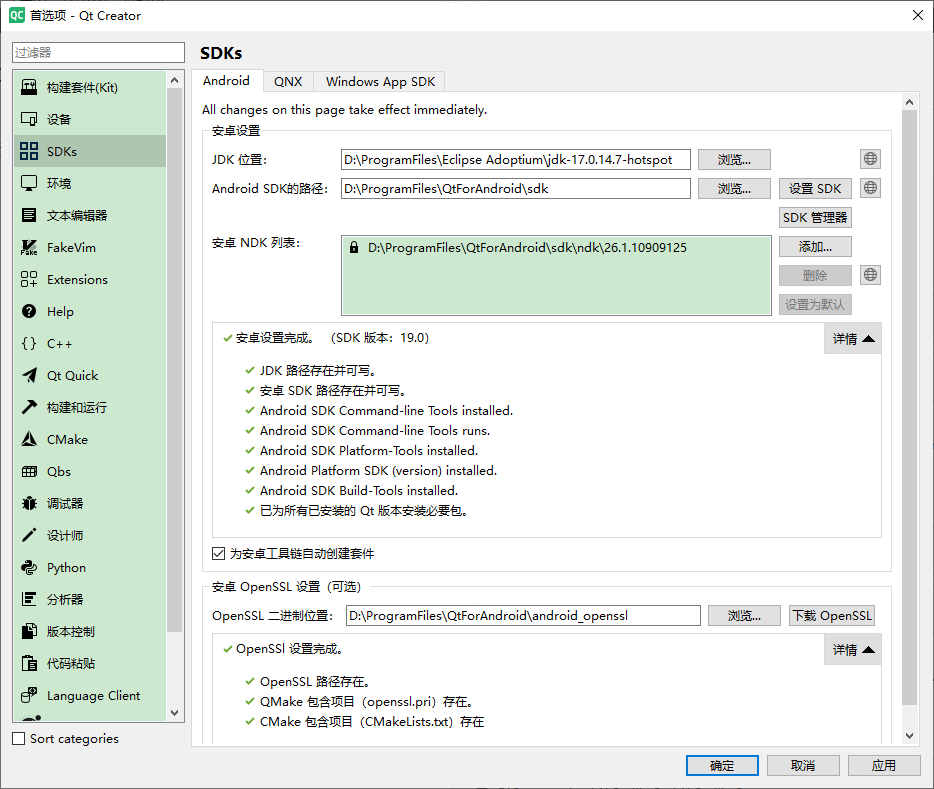Click the 下载 OpenSSL button
The height and width of the screenshot is (789, 934).
click(x=831, y=615)
